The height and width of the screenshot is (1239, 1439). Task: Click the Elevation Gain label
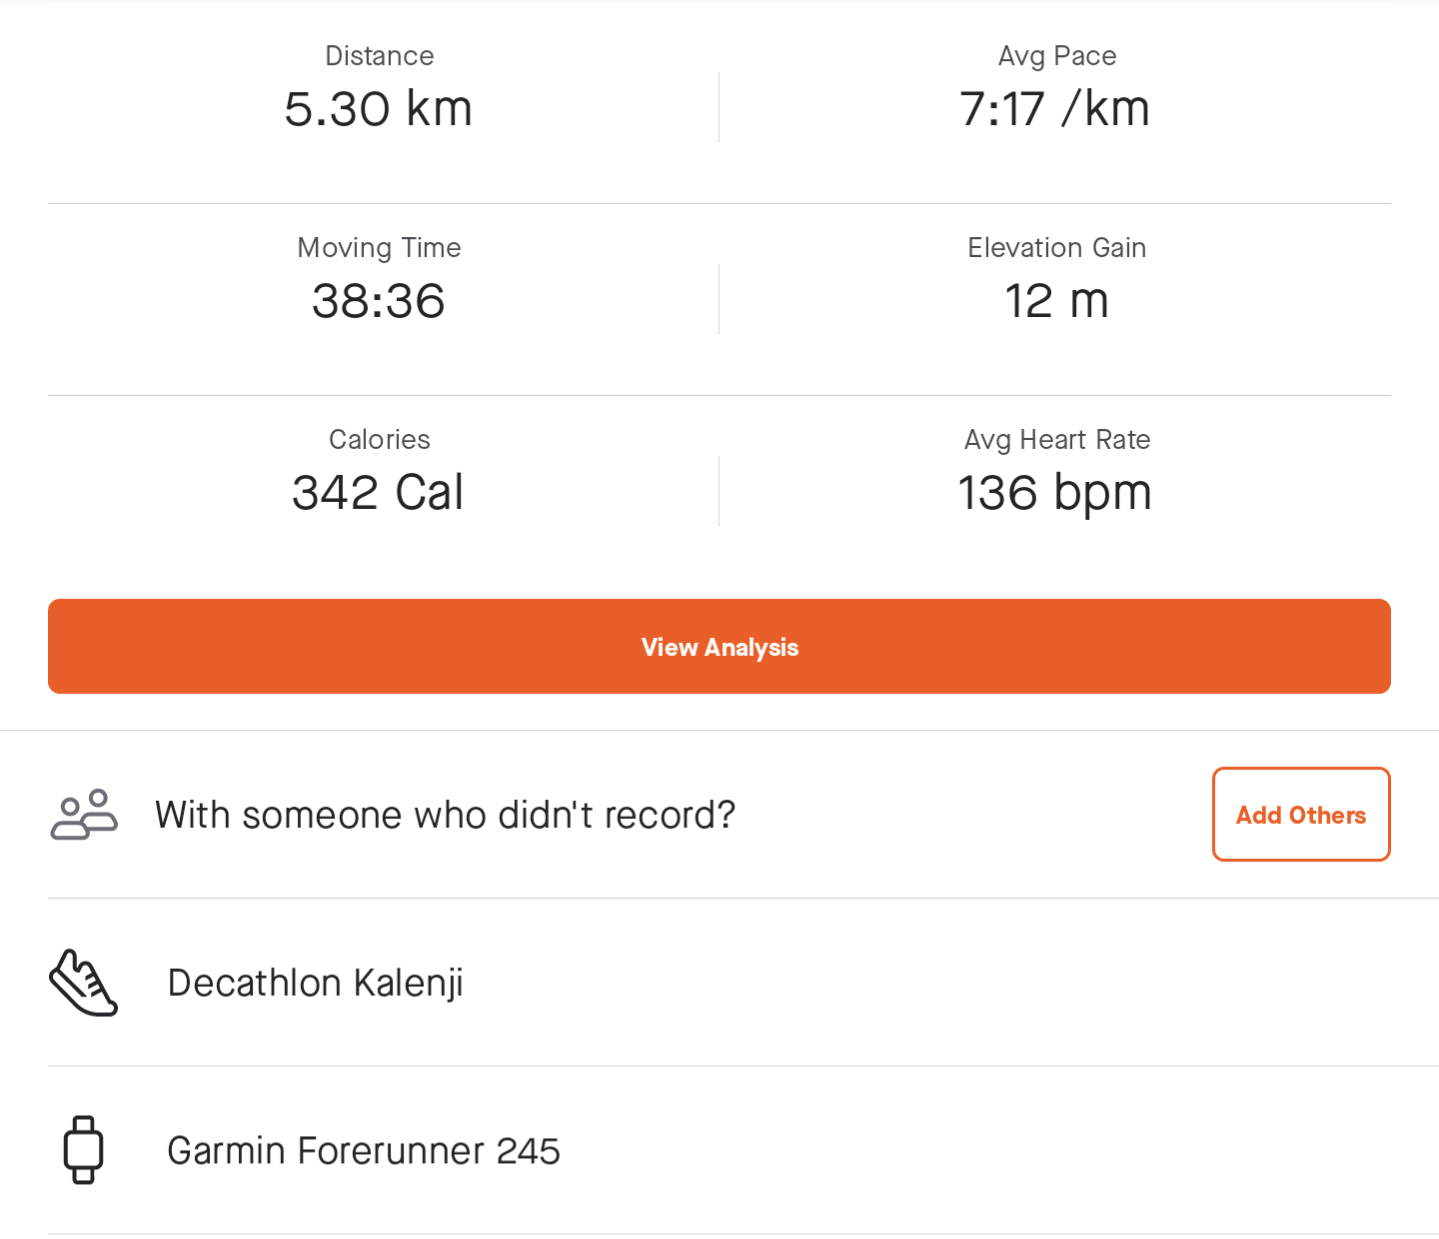[1057, 248]
